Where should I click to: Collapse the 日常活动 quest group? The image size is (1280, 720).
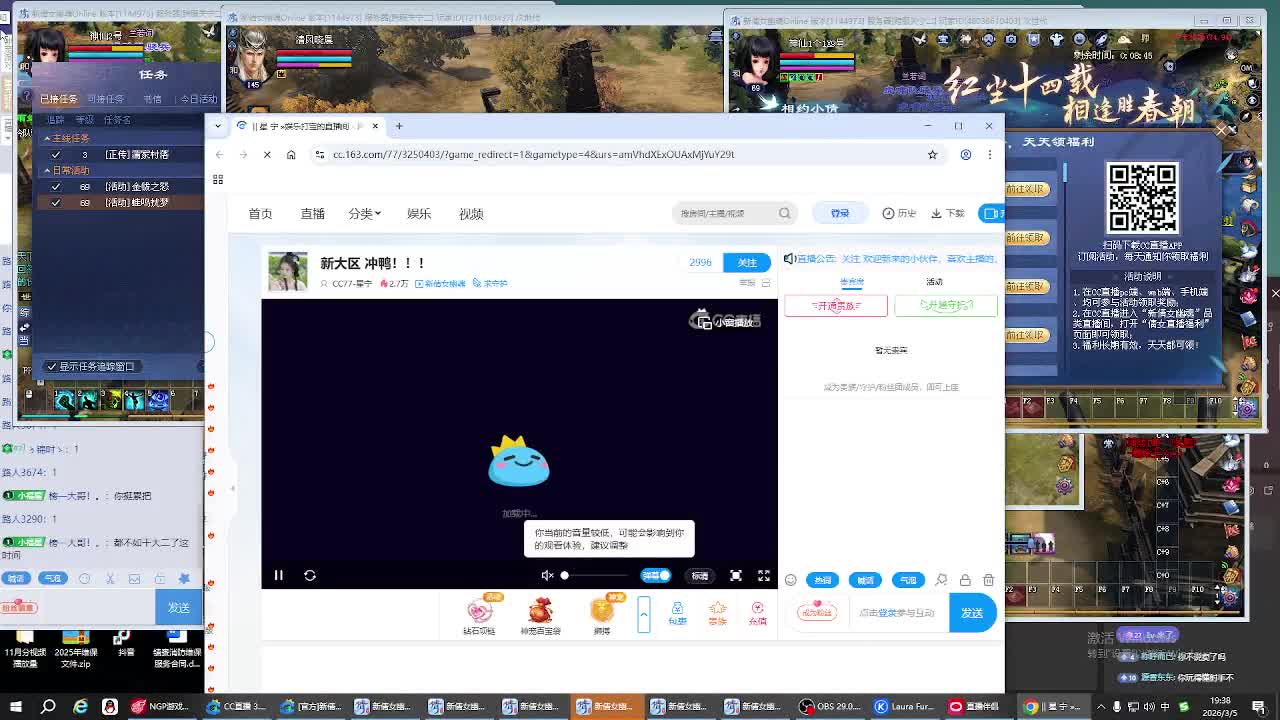pyautogui.click(x=47, y=170)
